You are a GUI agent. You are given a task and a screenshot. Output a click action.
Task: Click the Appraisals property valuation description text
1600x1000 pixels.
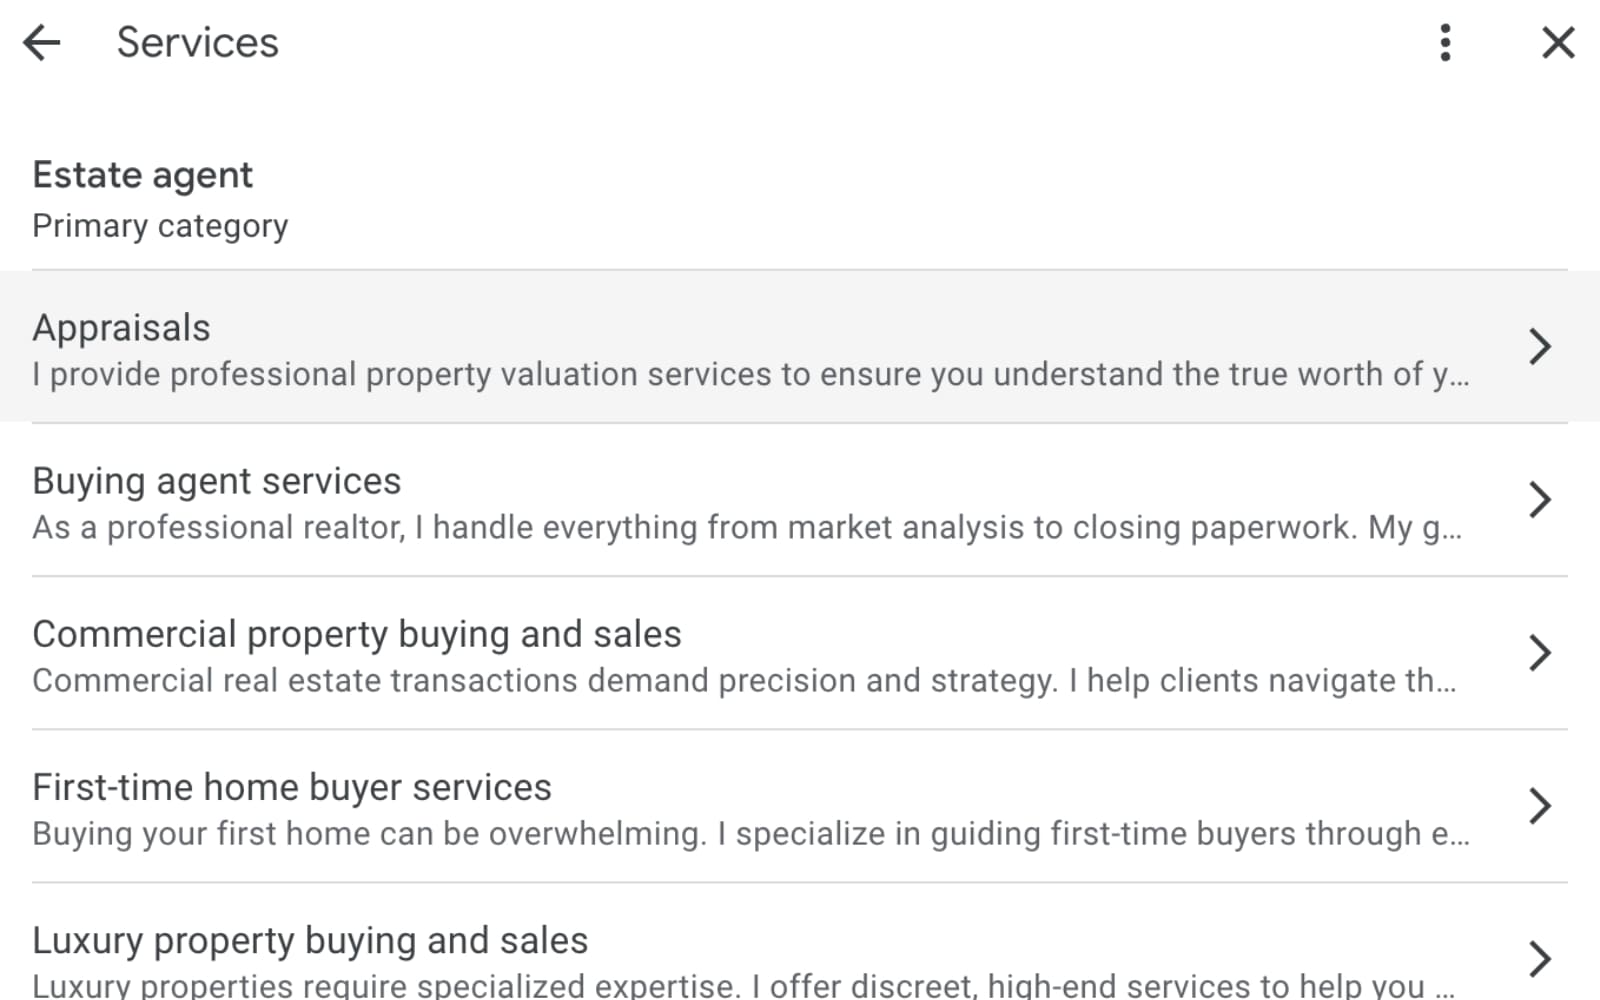[x=750, y=374]
